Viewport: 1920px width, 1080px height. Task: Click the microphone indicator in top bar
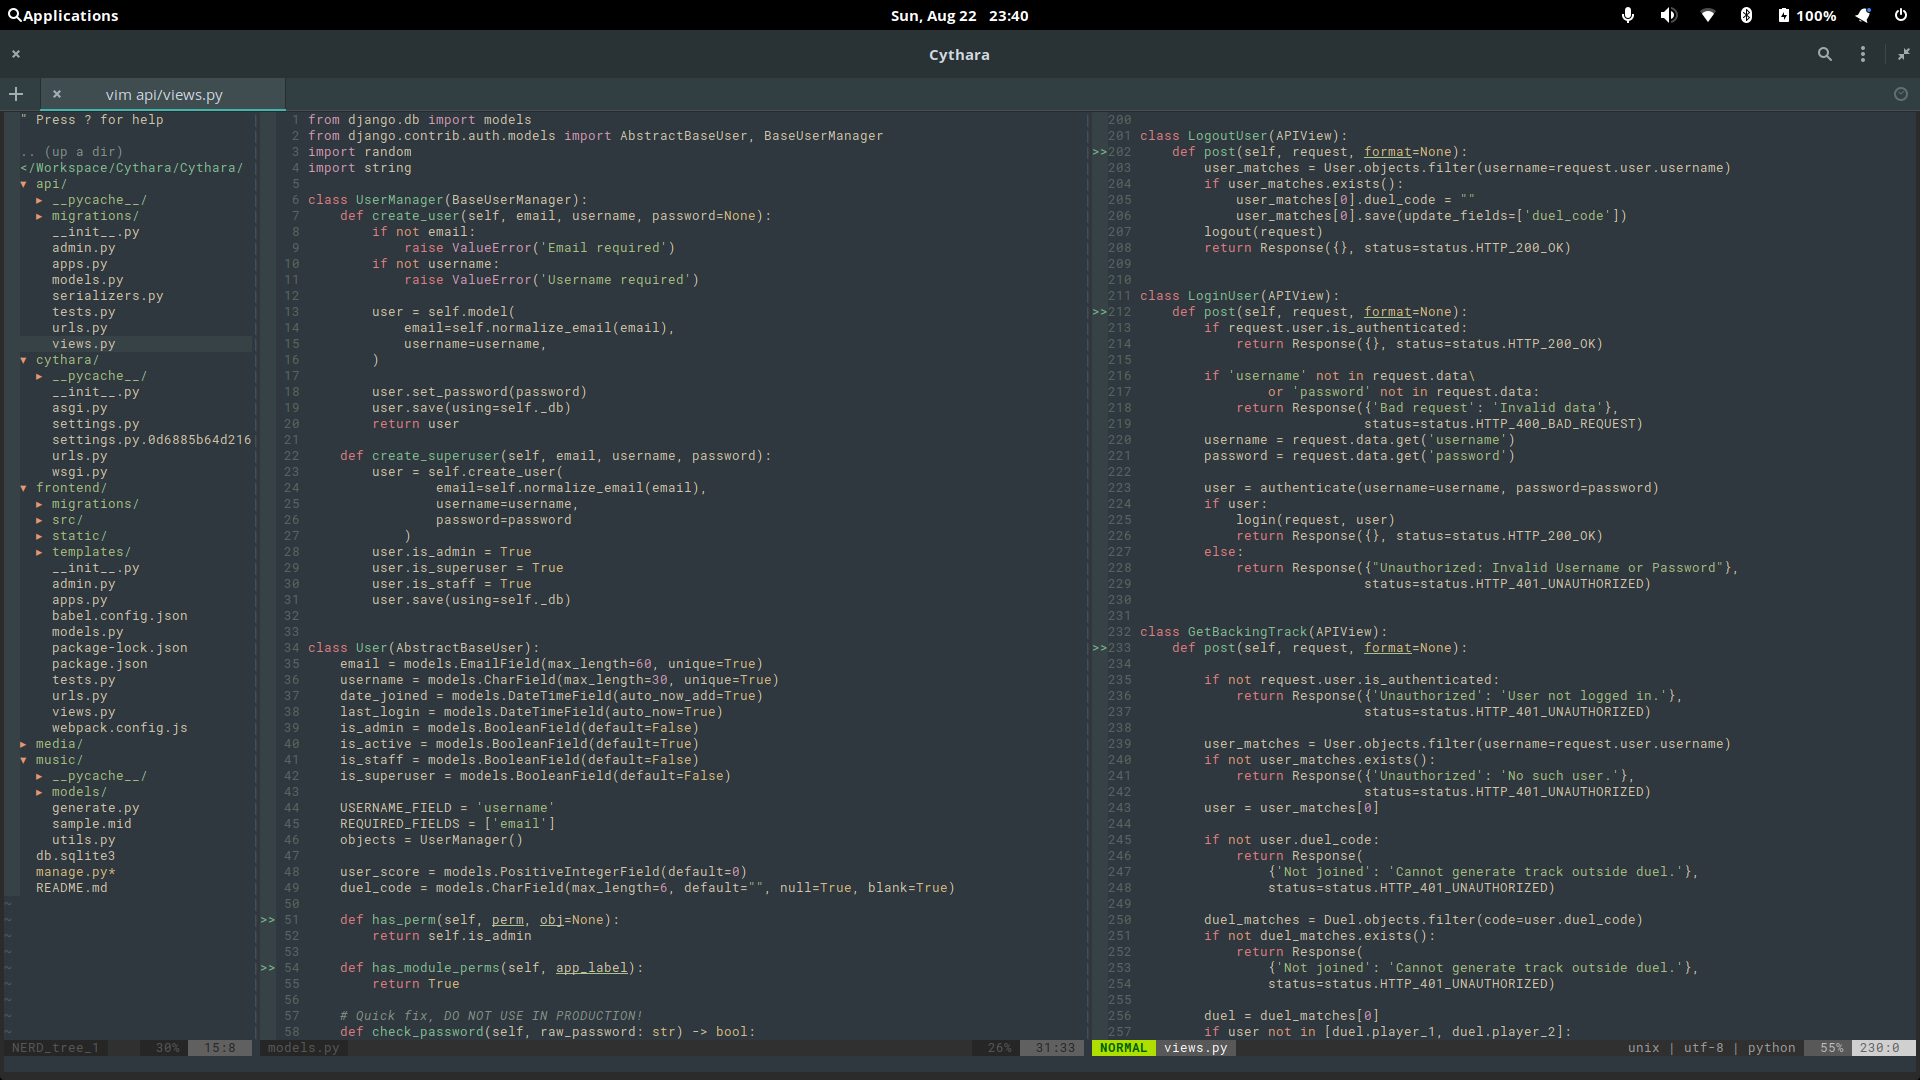click(1628, 16)
